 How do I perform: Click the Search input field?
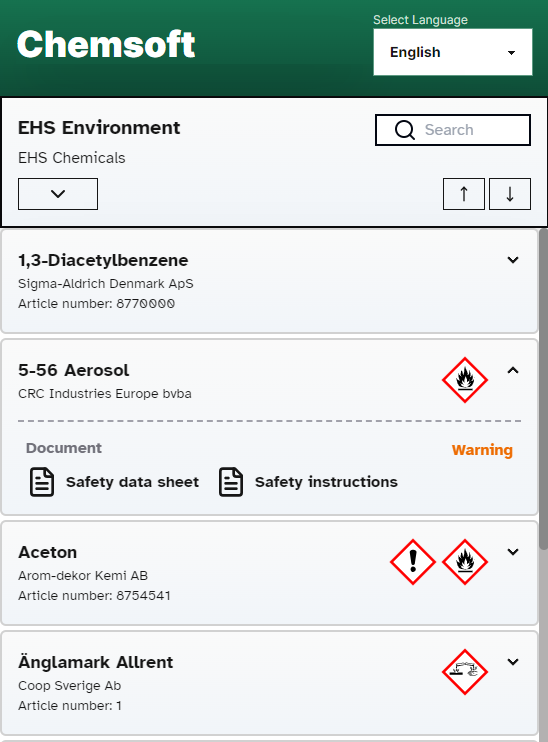click(453, 130)
